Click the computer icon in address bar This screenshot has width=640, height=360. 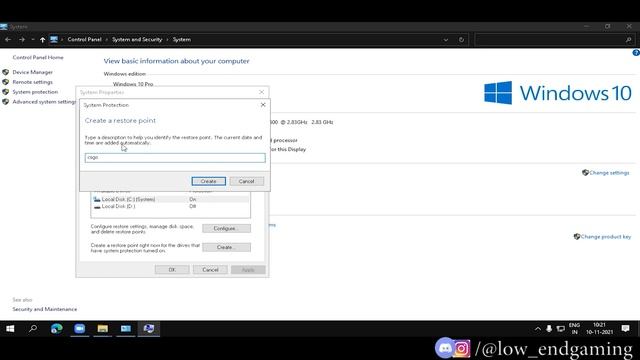pos(54,40)
